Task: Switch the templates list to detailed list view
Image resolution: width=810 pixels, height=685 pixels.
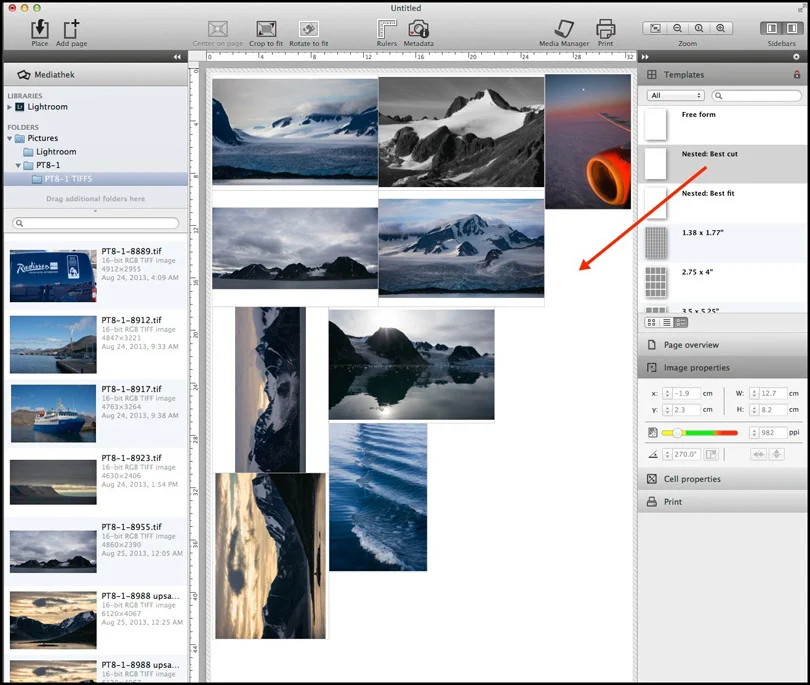Action: [681, 322]
